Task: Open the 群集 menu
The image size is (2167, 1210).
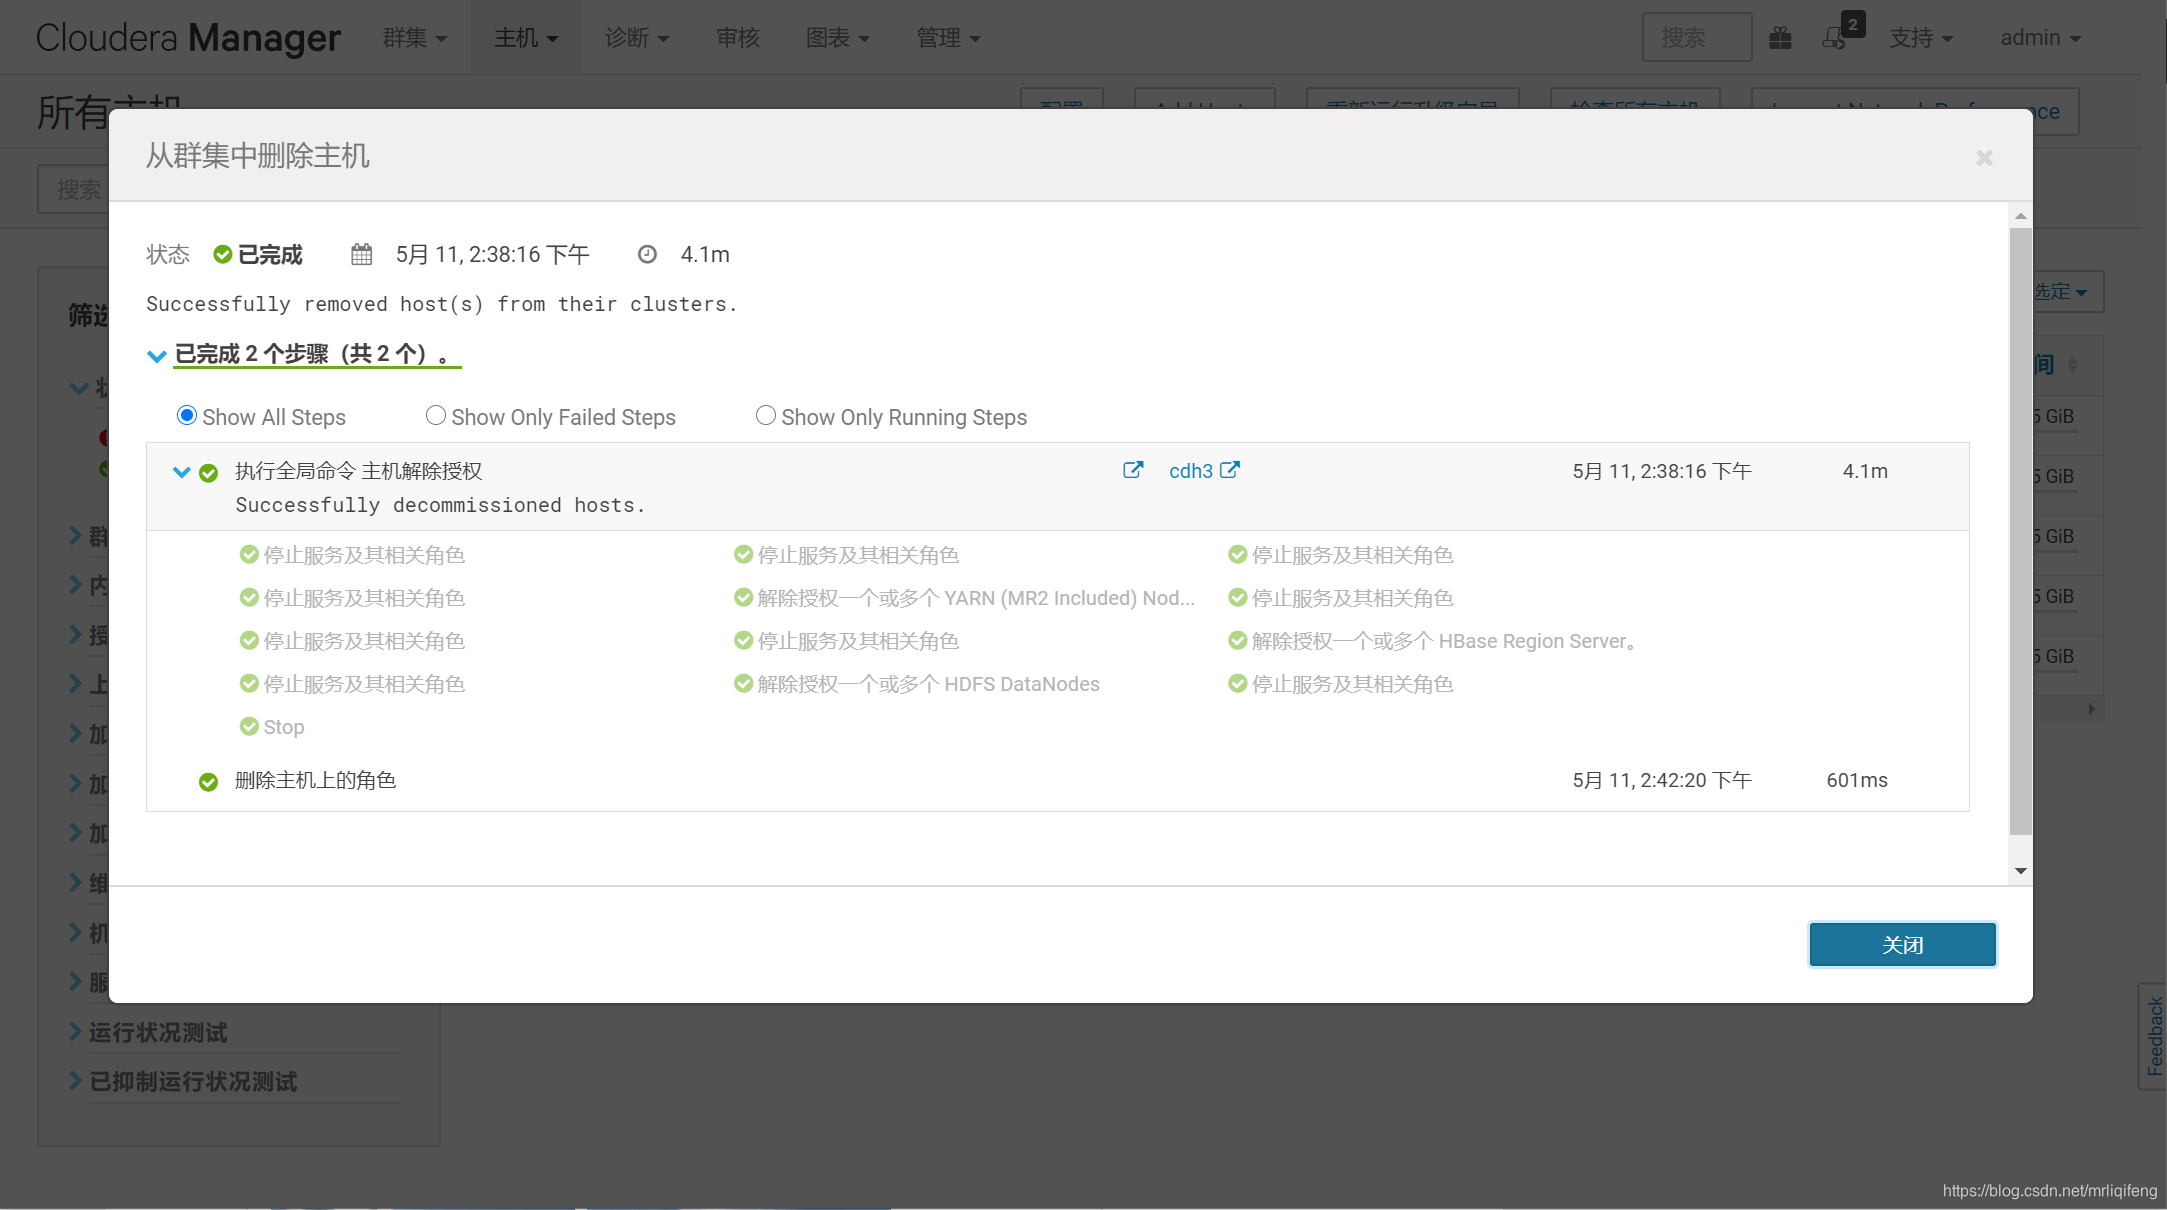Action: pos(414,38)
